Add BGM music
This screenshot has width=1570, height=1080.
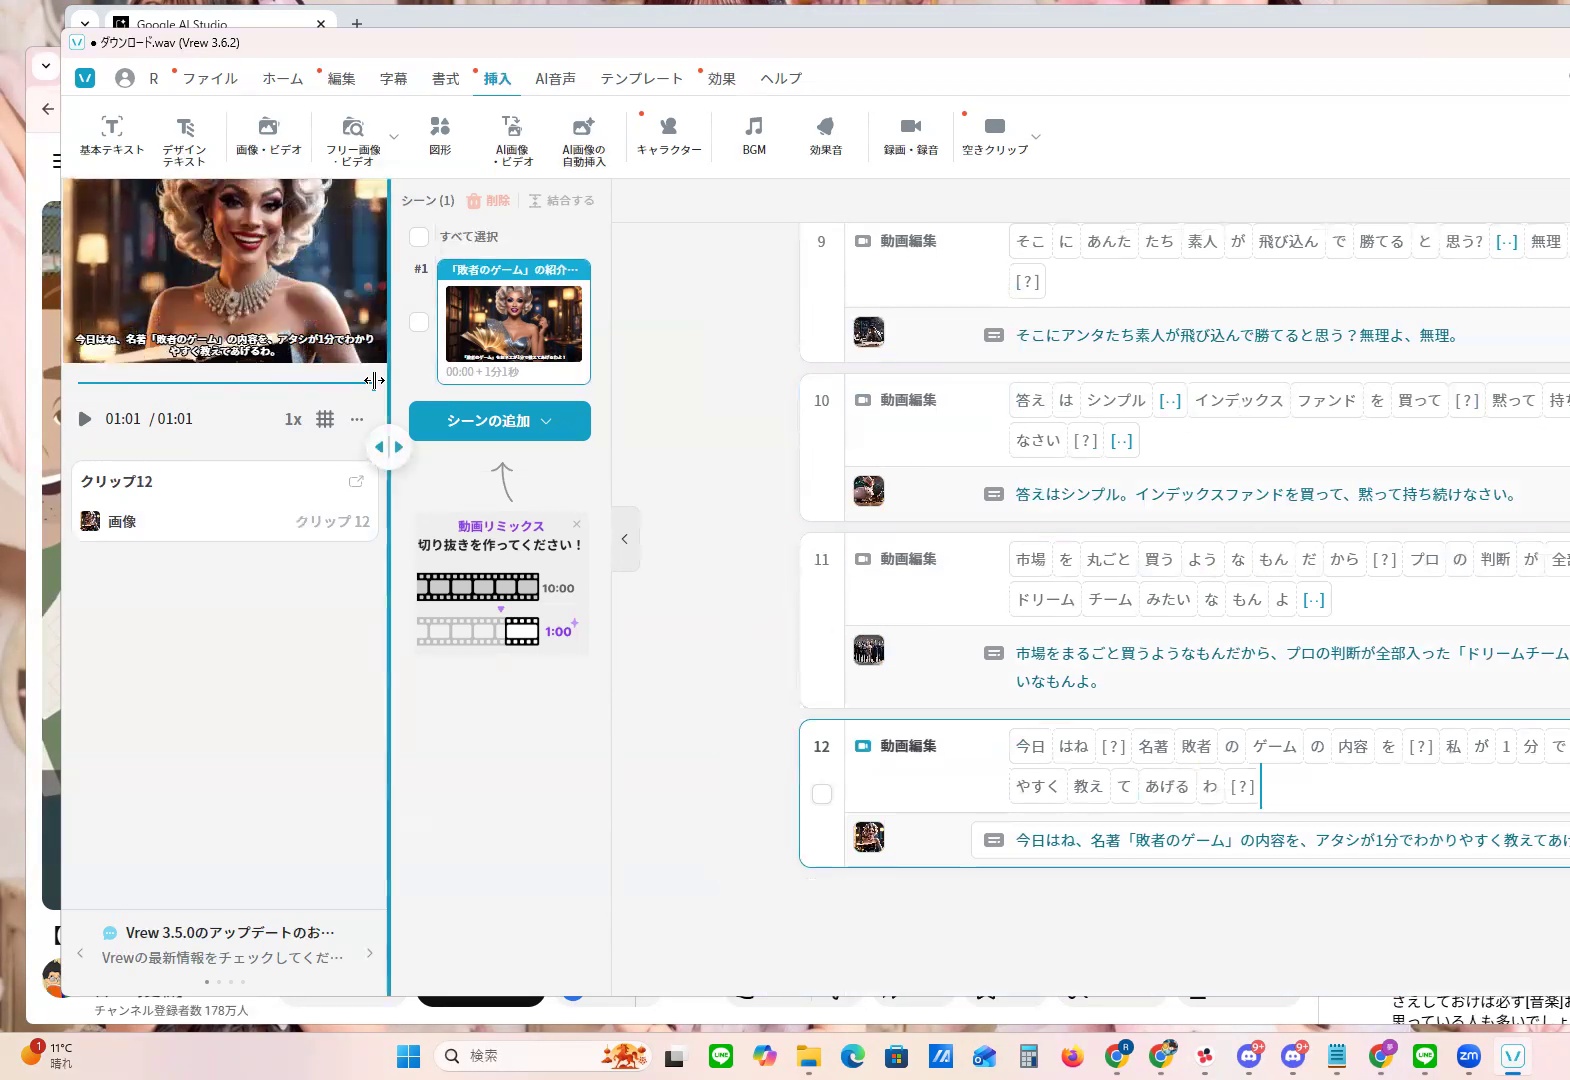pyautogui.click(x=754, y=136)
